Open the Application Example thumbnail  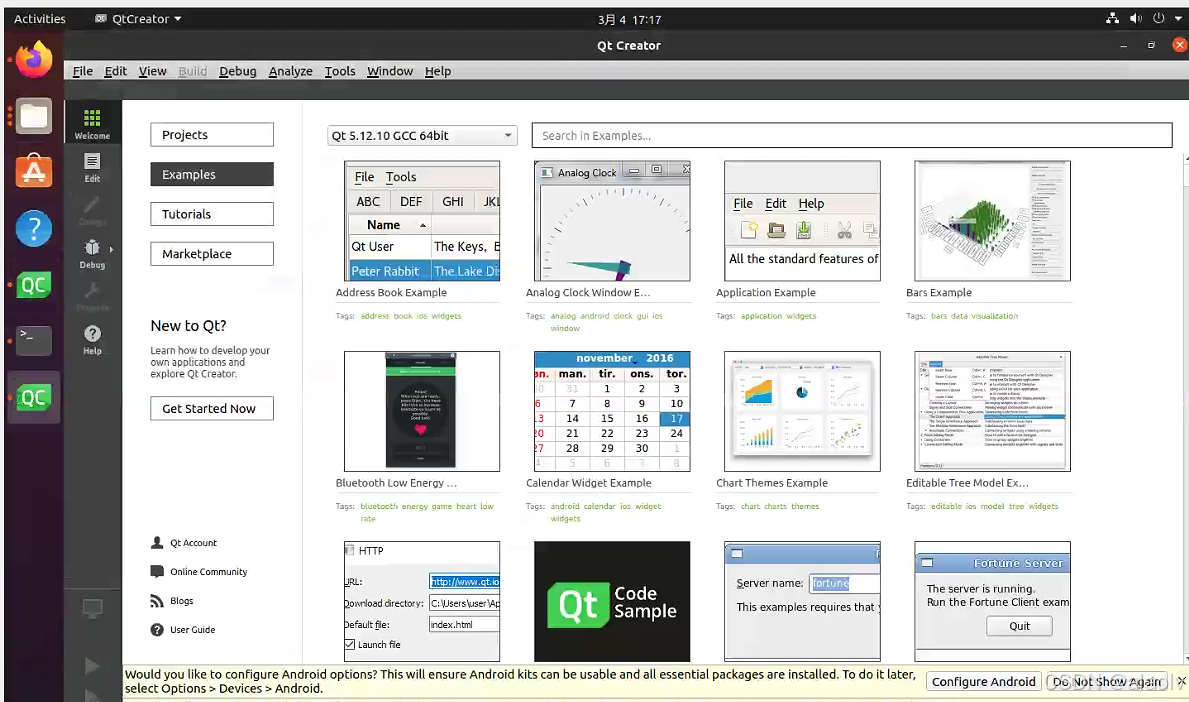(802, 221)
